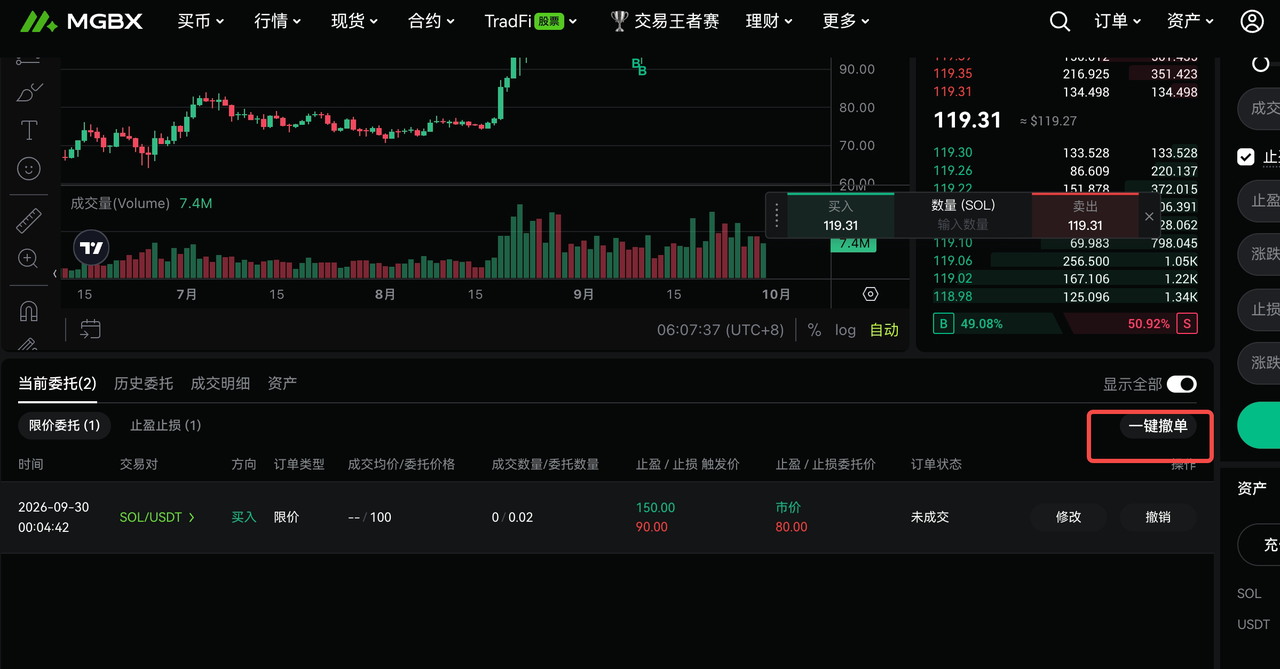Click the green B buy-ratio badge

tap(942, 324)
